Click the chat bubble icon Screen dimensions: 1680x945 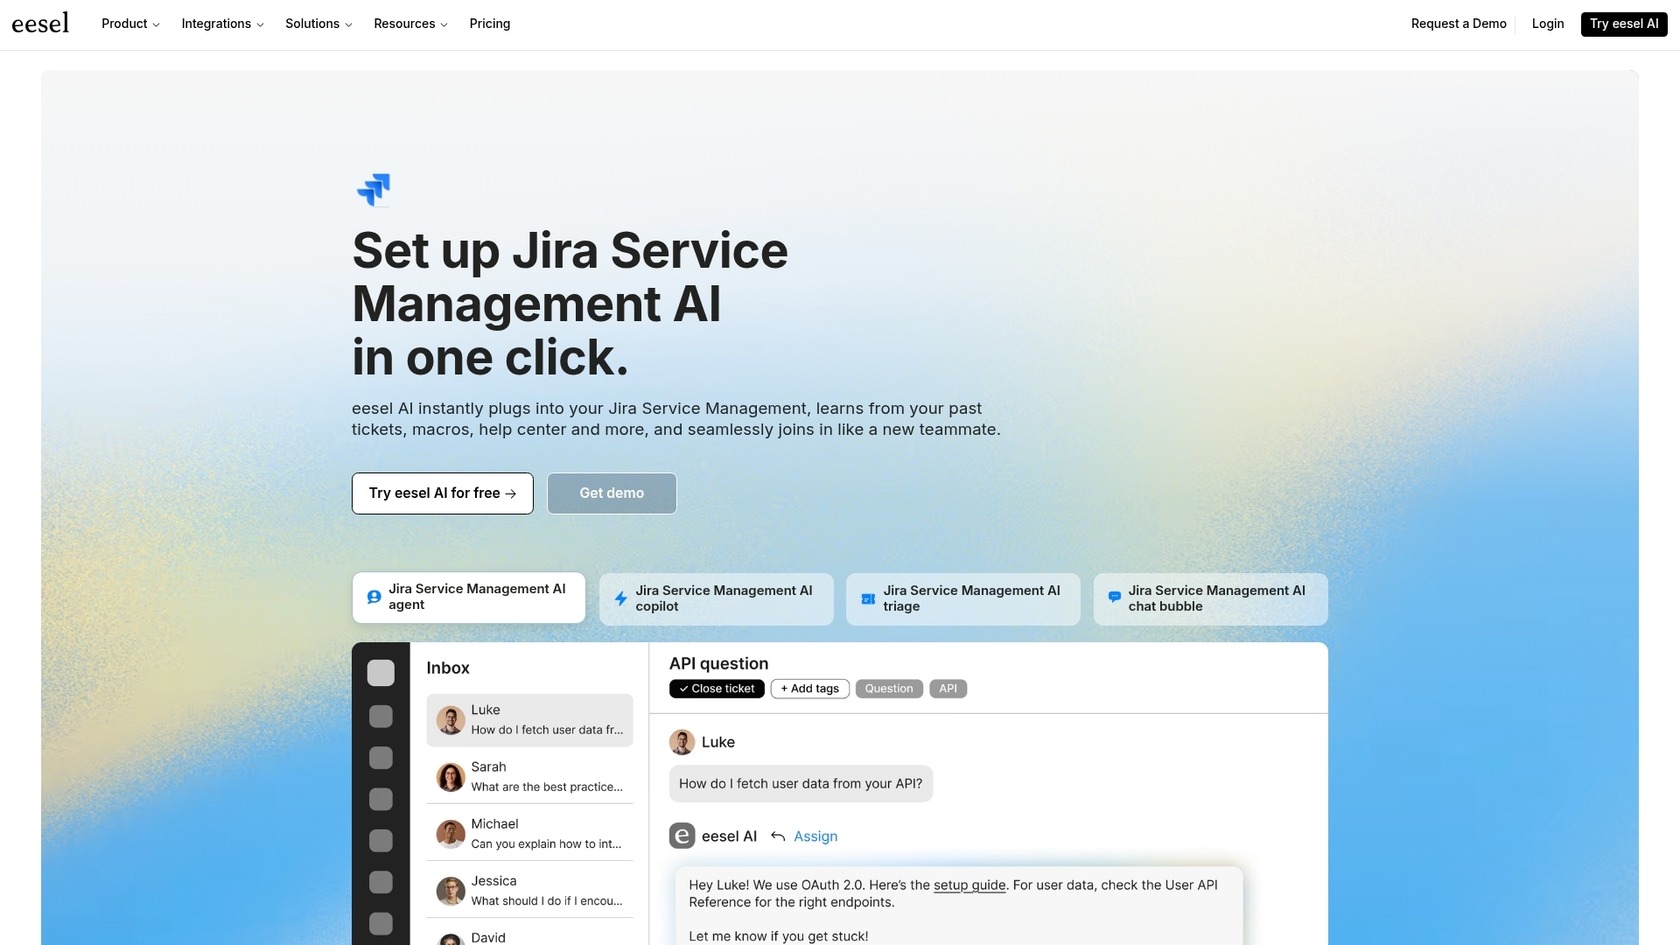pos(1113,597)
